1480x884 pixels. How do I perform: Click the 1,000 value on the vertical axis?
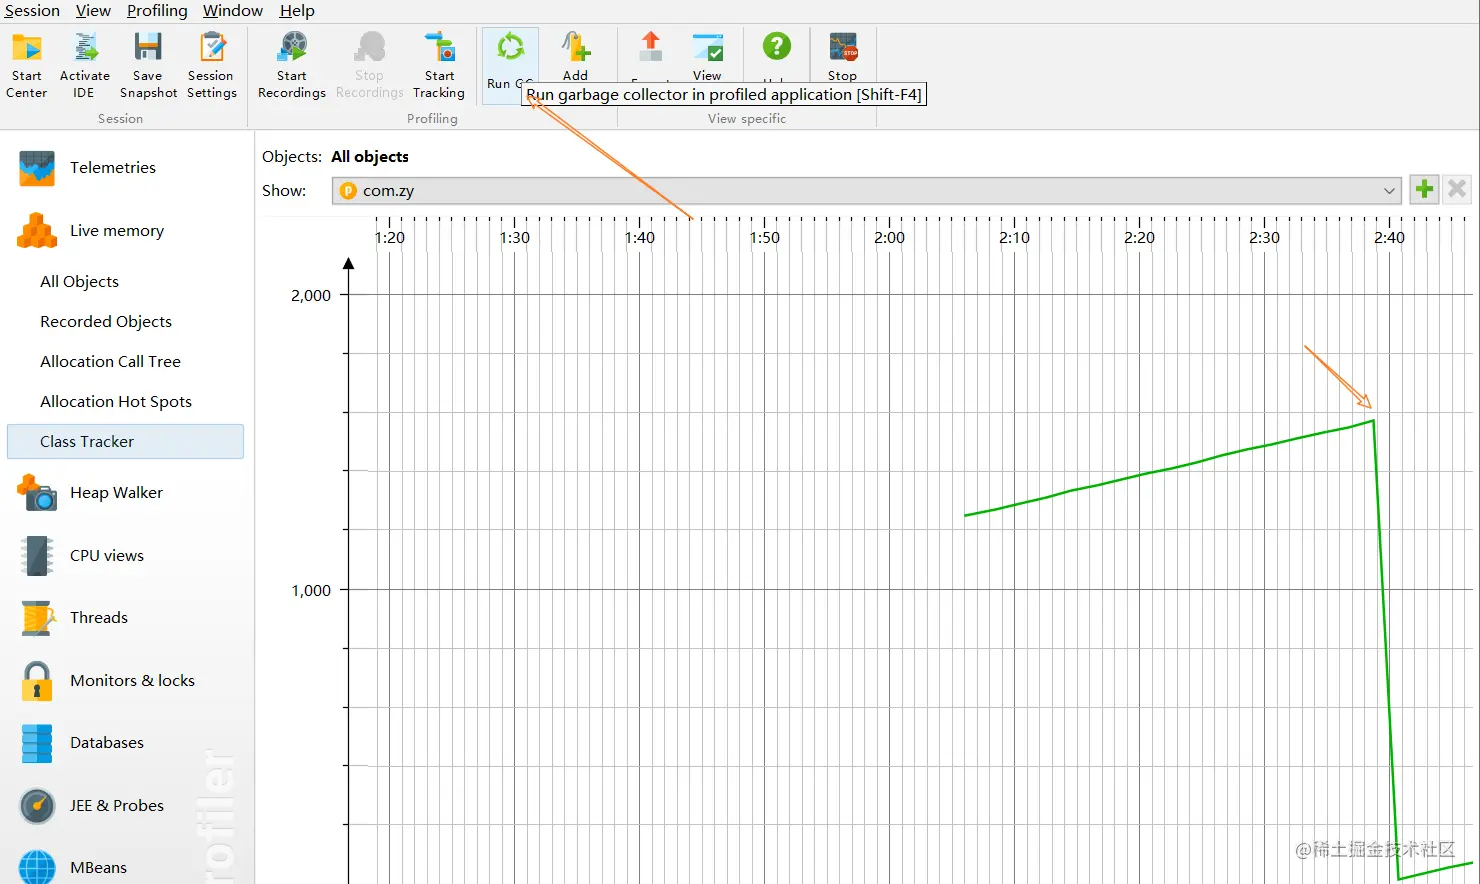coord(311,591)
